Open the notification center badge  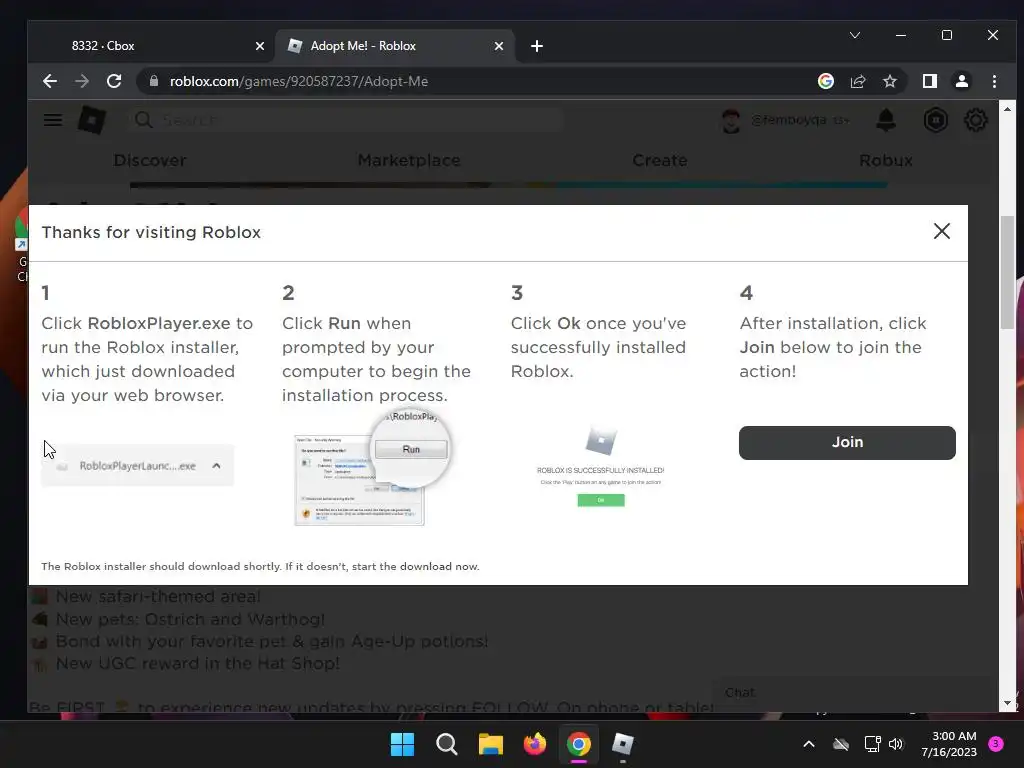(x=996, y=743)
